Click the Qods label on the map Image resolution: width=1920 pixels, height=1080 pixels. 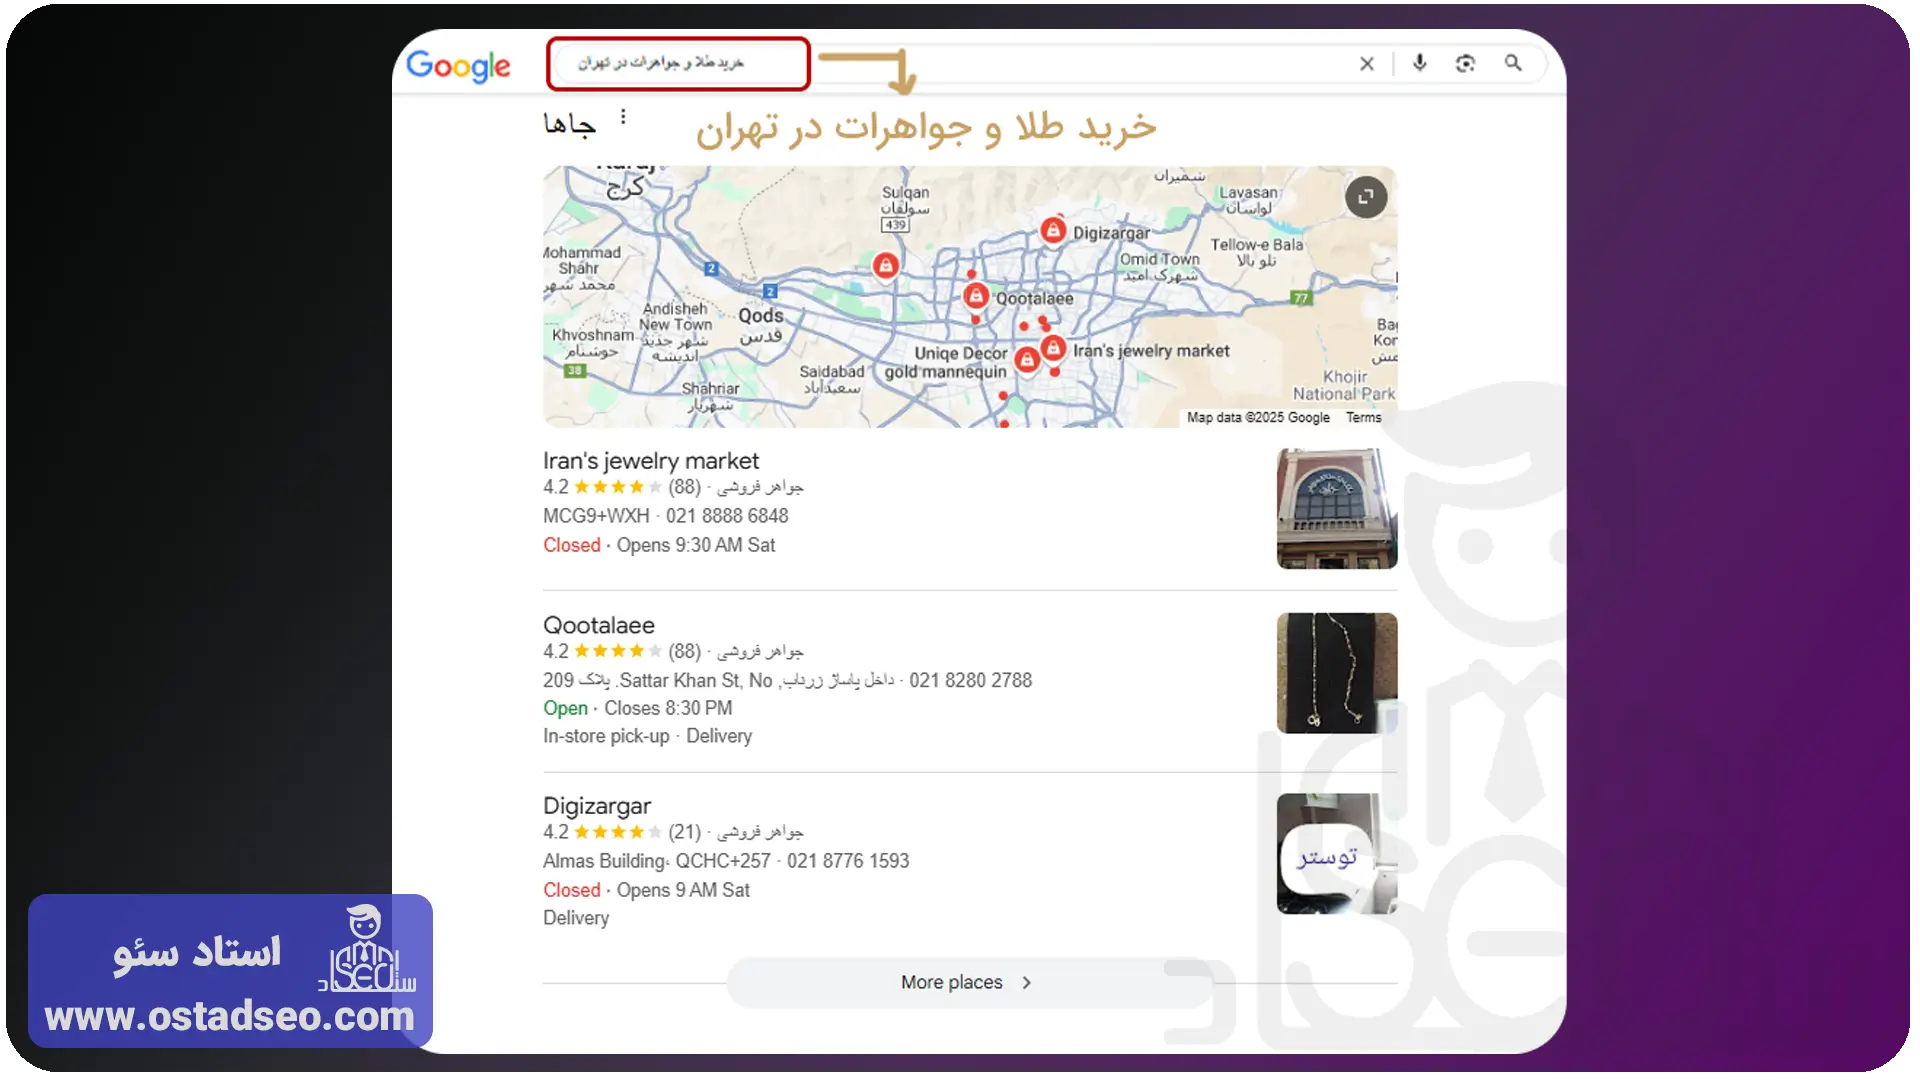click(761, 316)
